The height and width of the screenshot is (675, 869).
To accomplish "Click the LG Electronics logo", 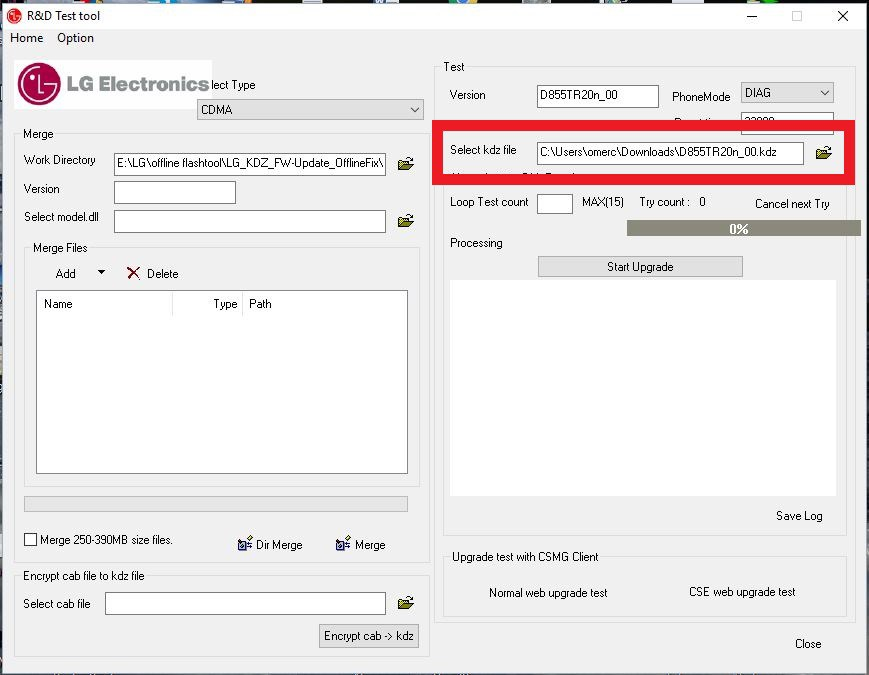I will (113, 84).
